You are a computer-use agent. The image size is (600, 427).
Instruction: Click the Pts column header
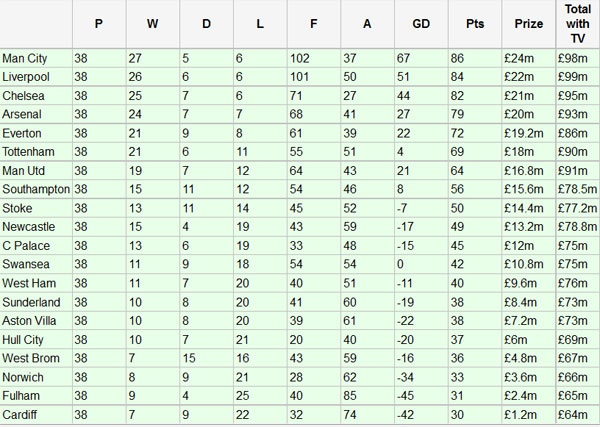474,23
